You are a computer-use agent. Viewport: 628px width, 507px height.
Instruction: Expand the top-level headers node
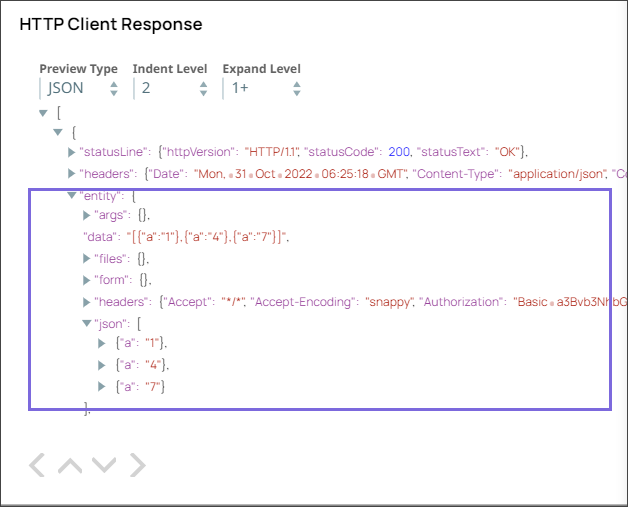tap(71, 173)
